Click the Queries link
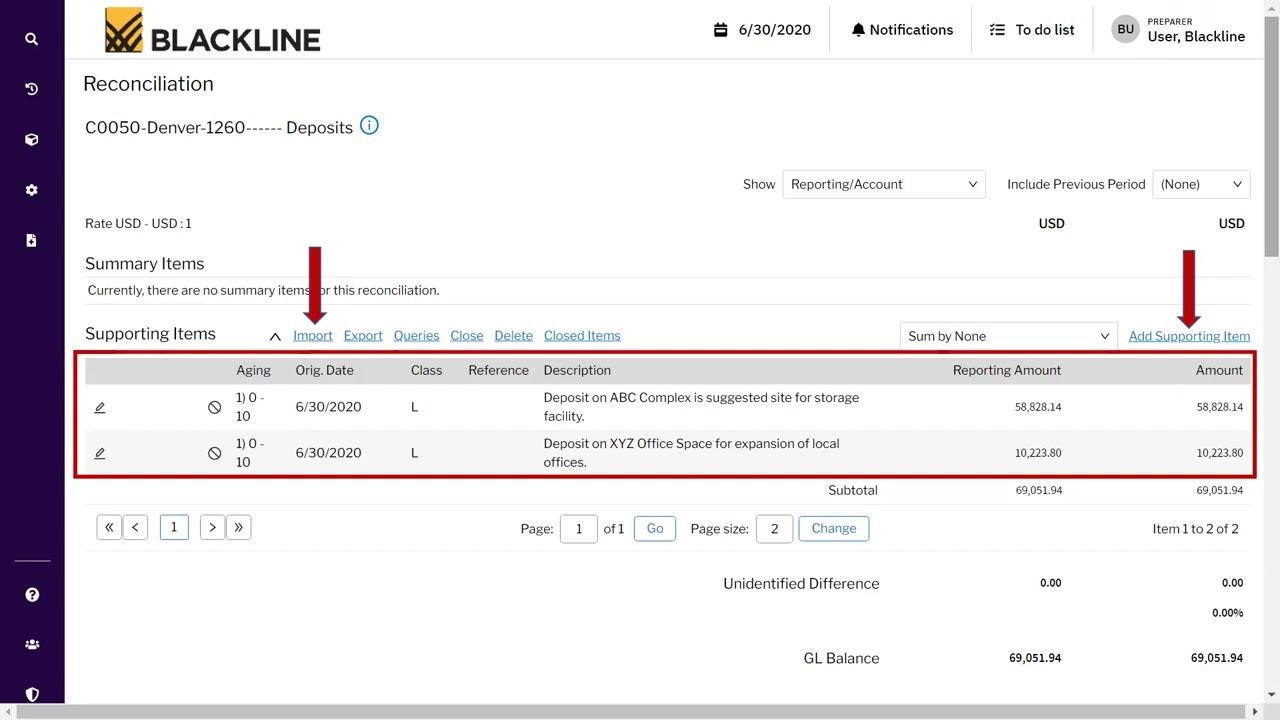This screenshot has width=1280, height=720. pyautogui.click(x=417, y=336)
